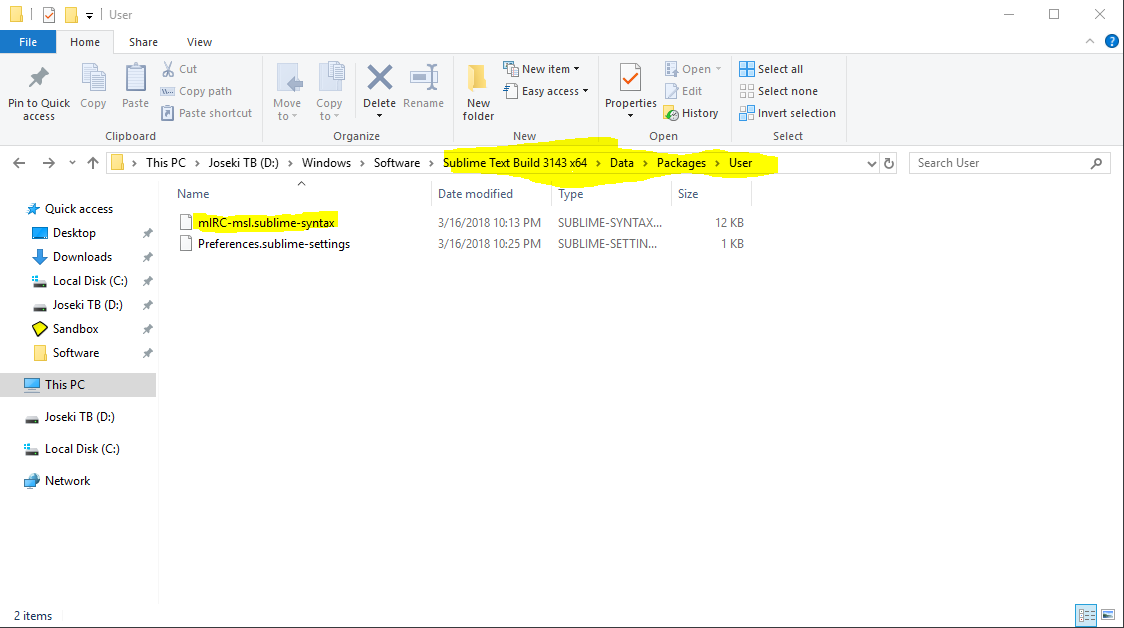The image size is (1124, 628).
Task: Click the Edit ribbon command
Action: (x=684, y=91)
